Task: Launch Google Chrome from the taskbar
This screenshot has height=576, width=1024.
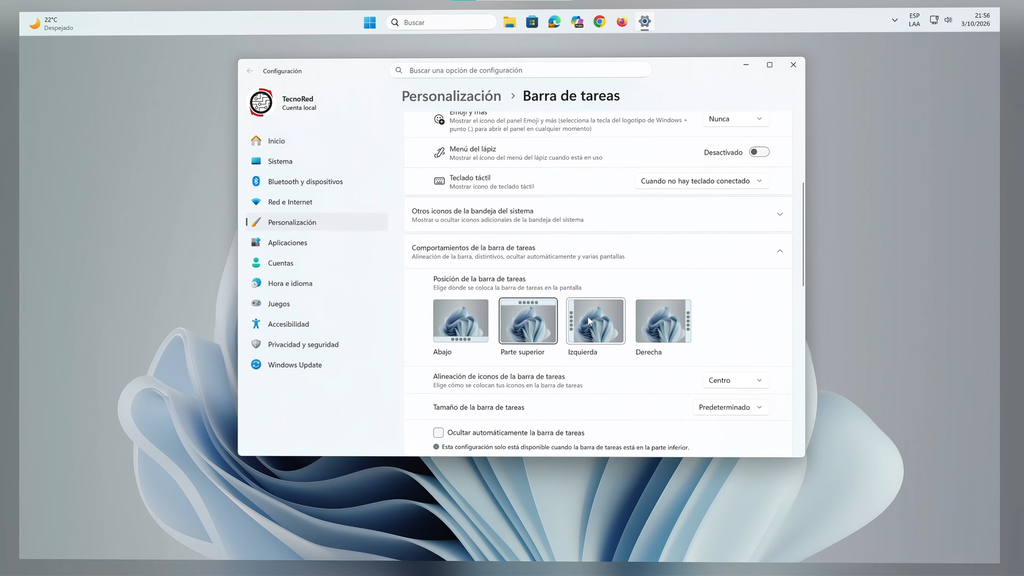Action: (600, 22)
